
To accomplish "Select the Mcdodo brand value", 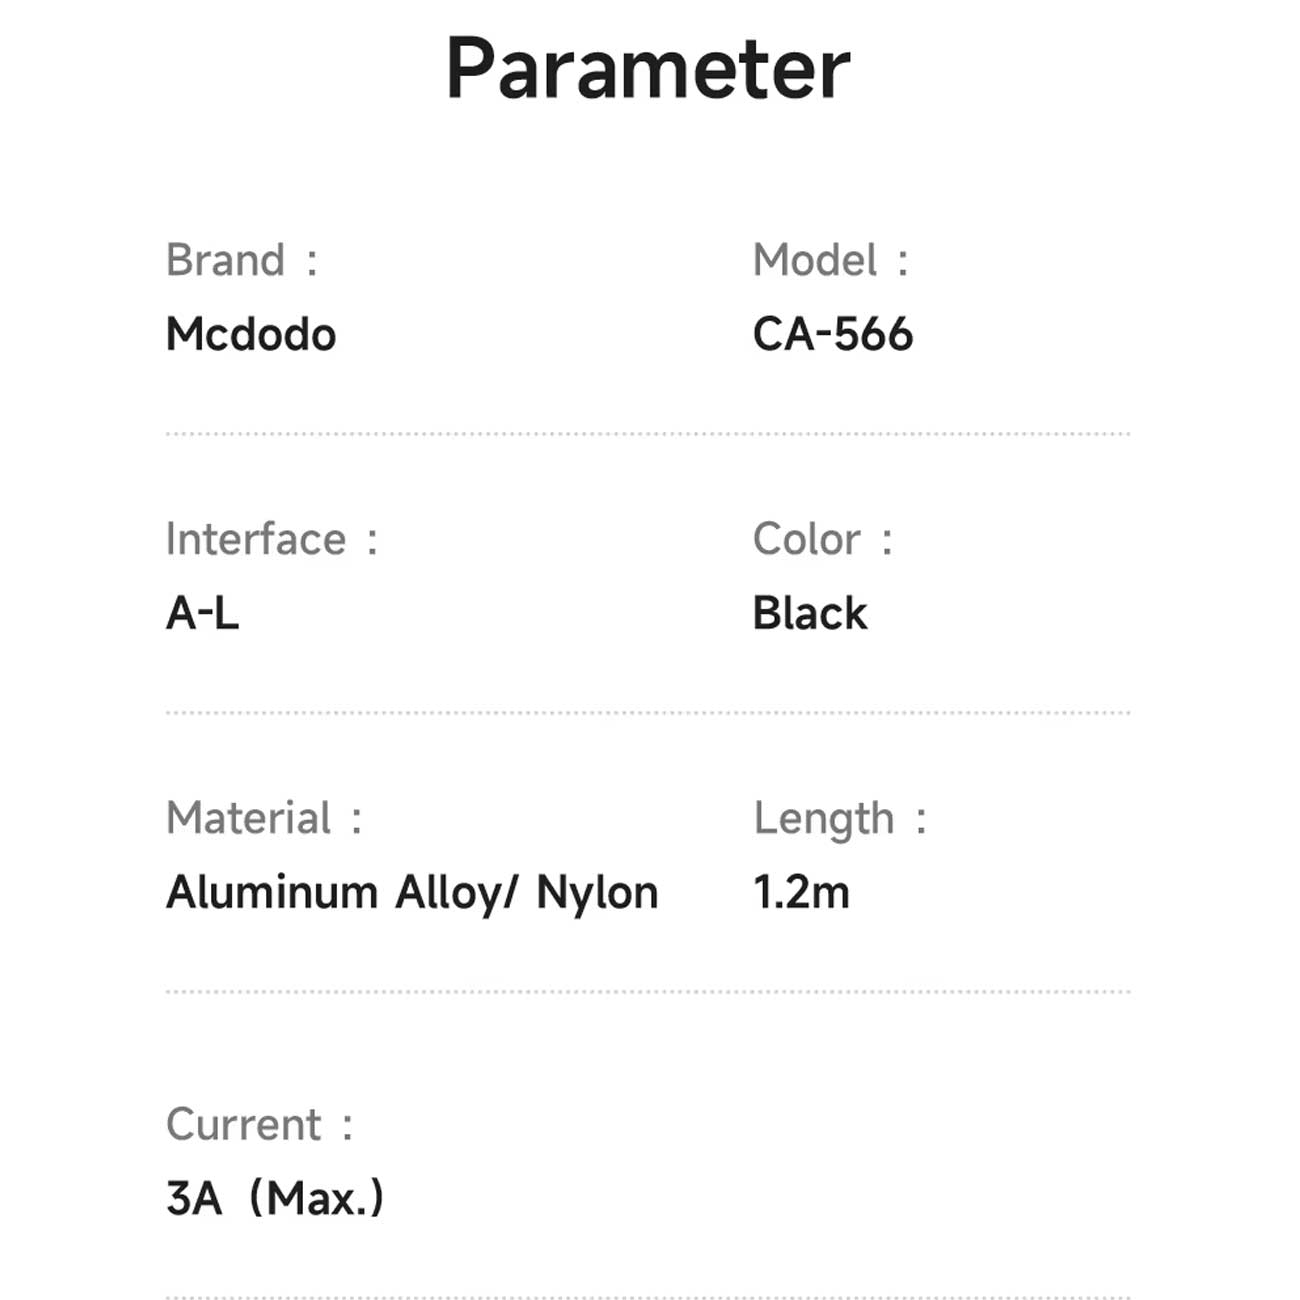I will [251, 334].
